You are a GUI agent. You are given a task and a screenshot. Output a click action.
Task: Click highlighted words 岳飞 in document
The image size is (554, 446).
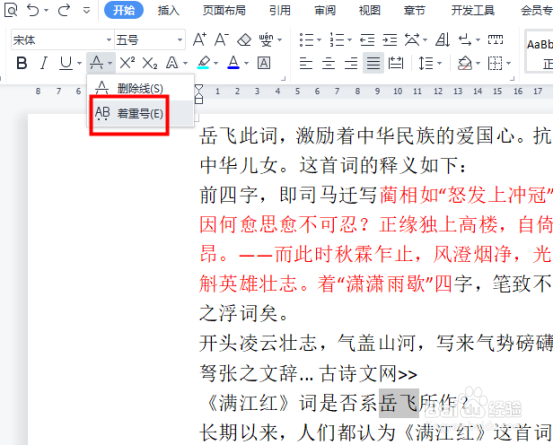399,403
